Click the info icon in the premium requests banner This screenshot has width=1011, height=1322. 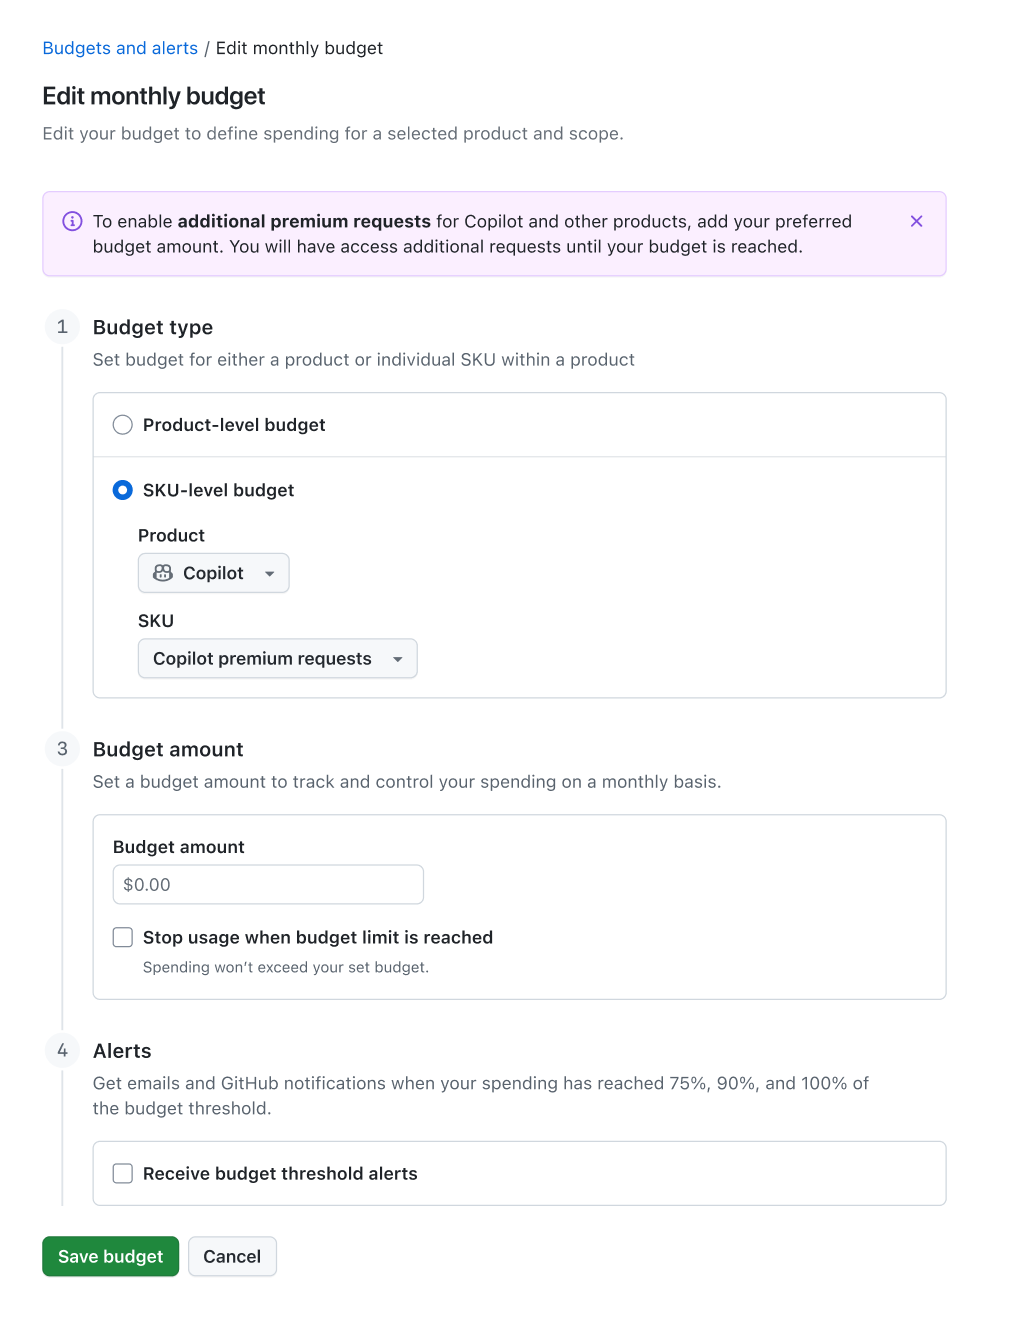72,221
